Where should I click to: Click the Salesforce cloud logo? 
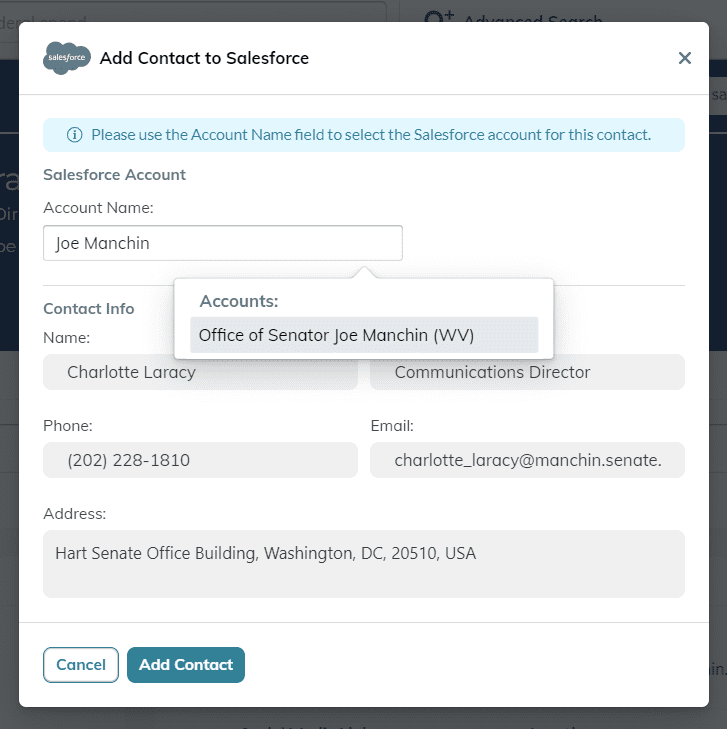[x=67, y=58]
